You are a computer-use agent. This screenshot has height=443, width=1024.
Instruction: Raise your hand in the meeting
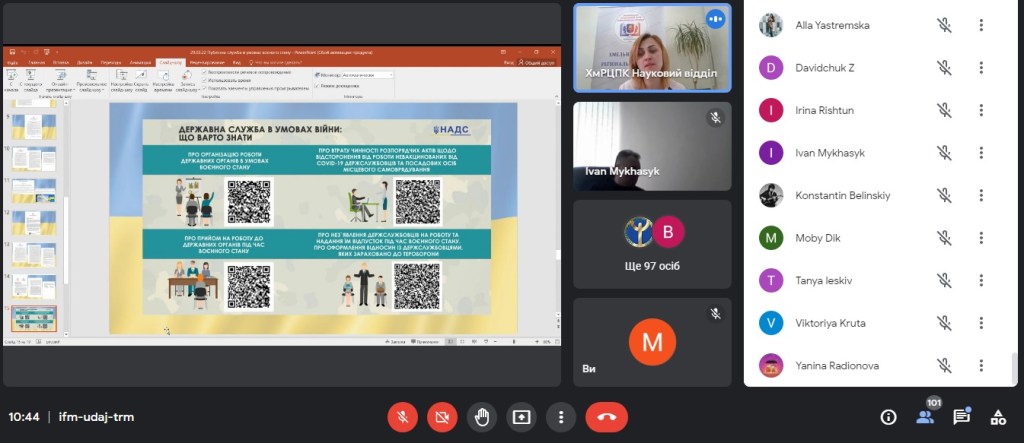point(482,417)
